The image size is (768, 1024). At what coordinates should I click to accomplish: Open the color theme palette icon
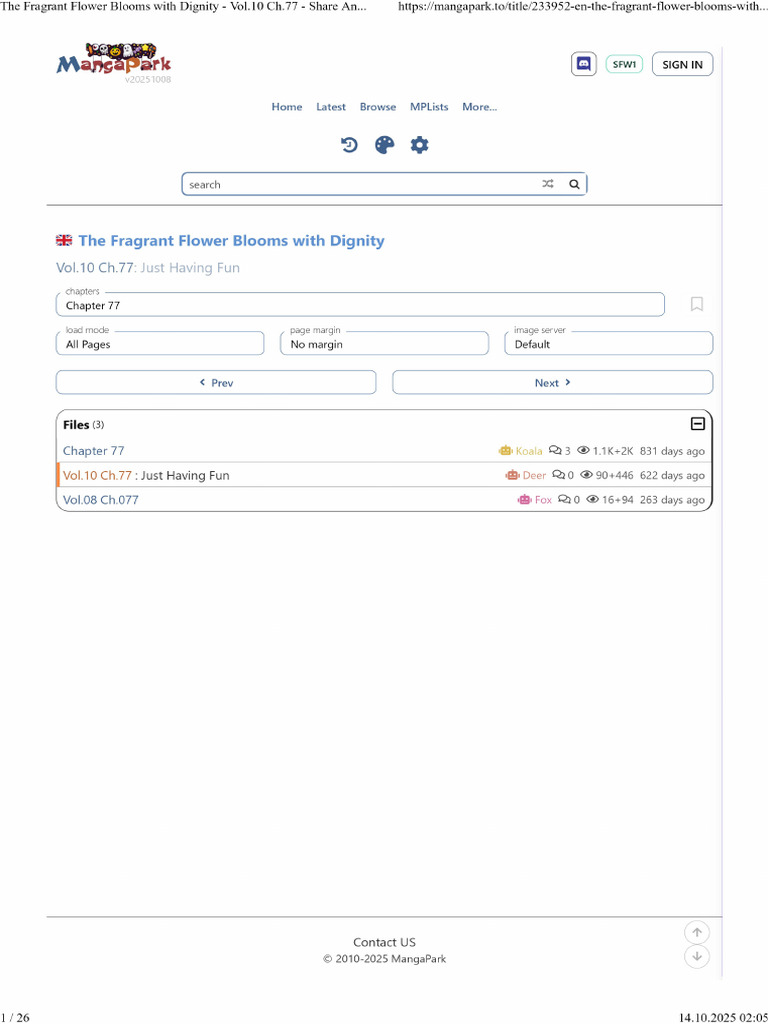pyautogui.click(x=385, y=144)
